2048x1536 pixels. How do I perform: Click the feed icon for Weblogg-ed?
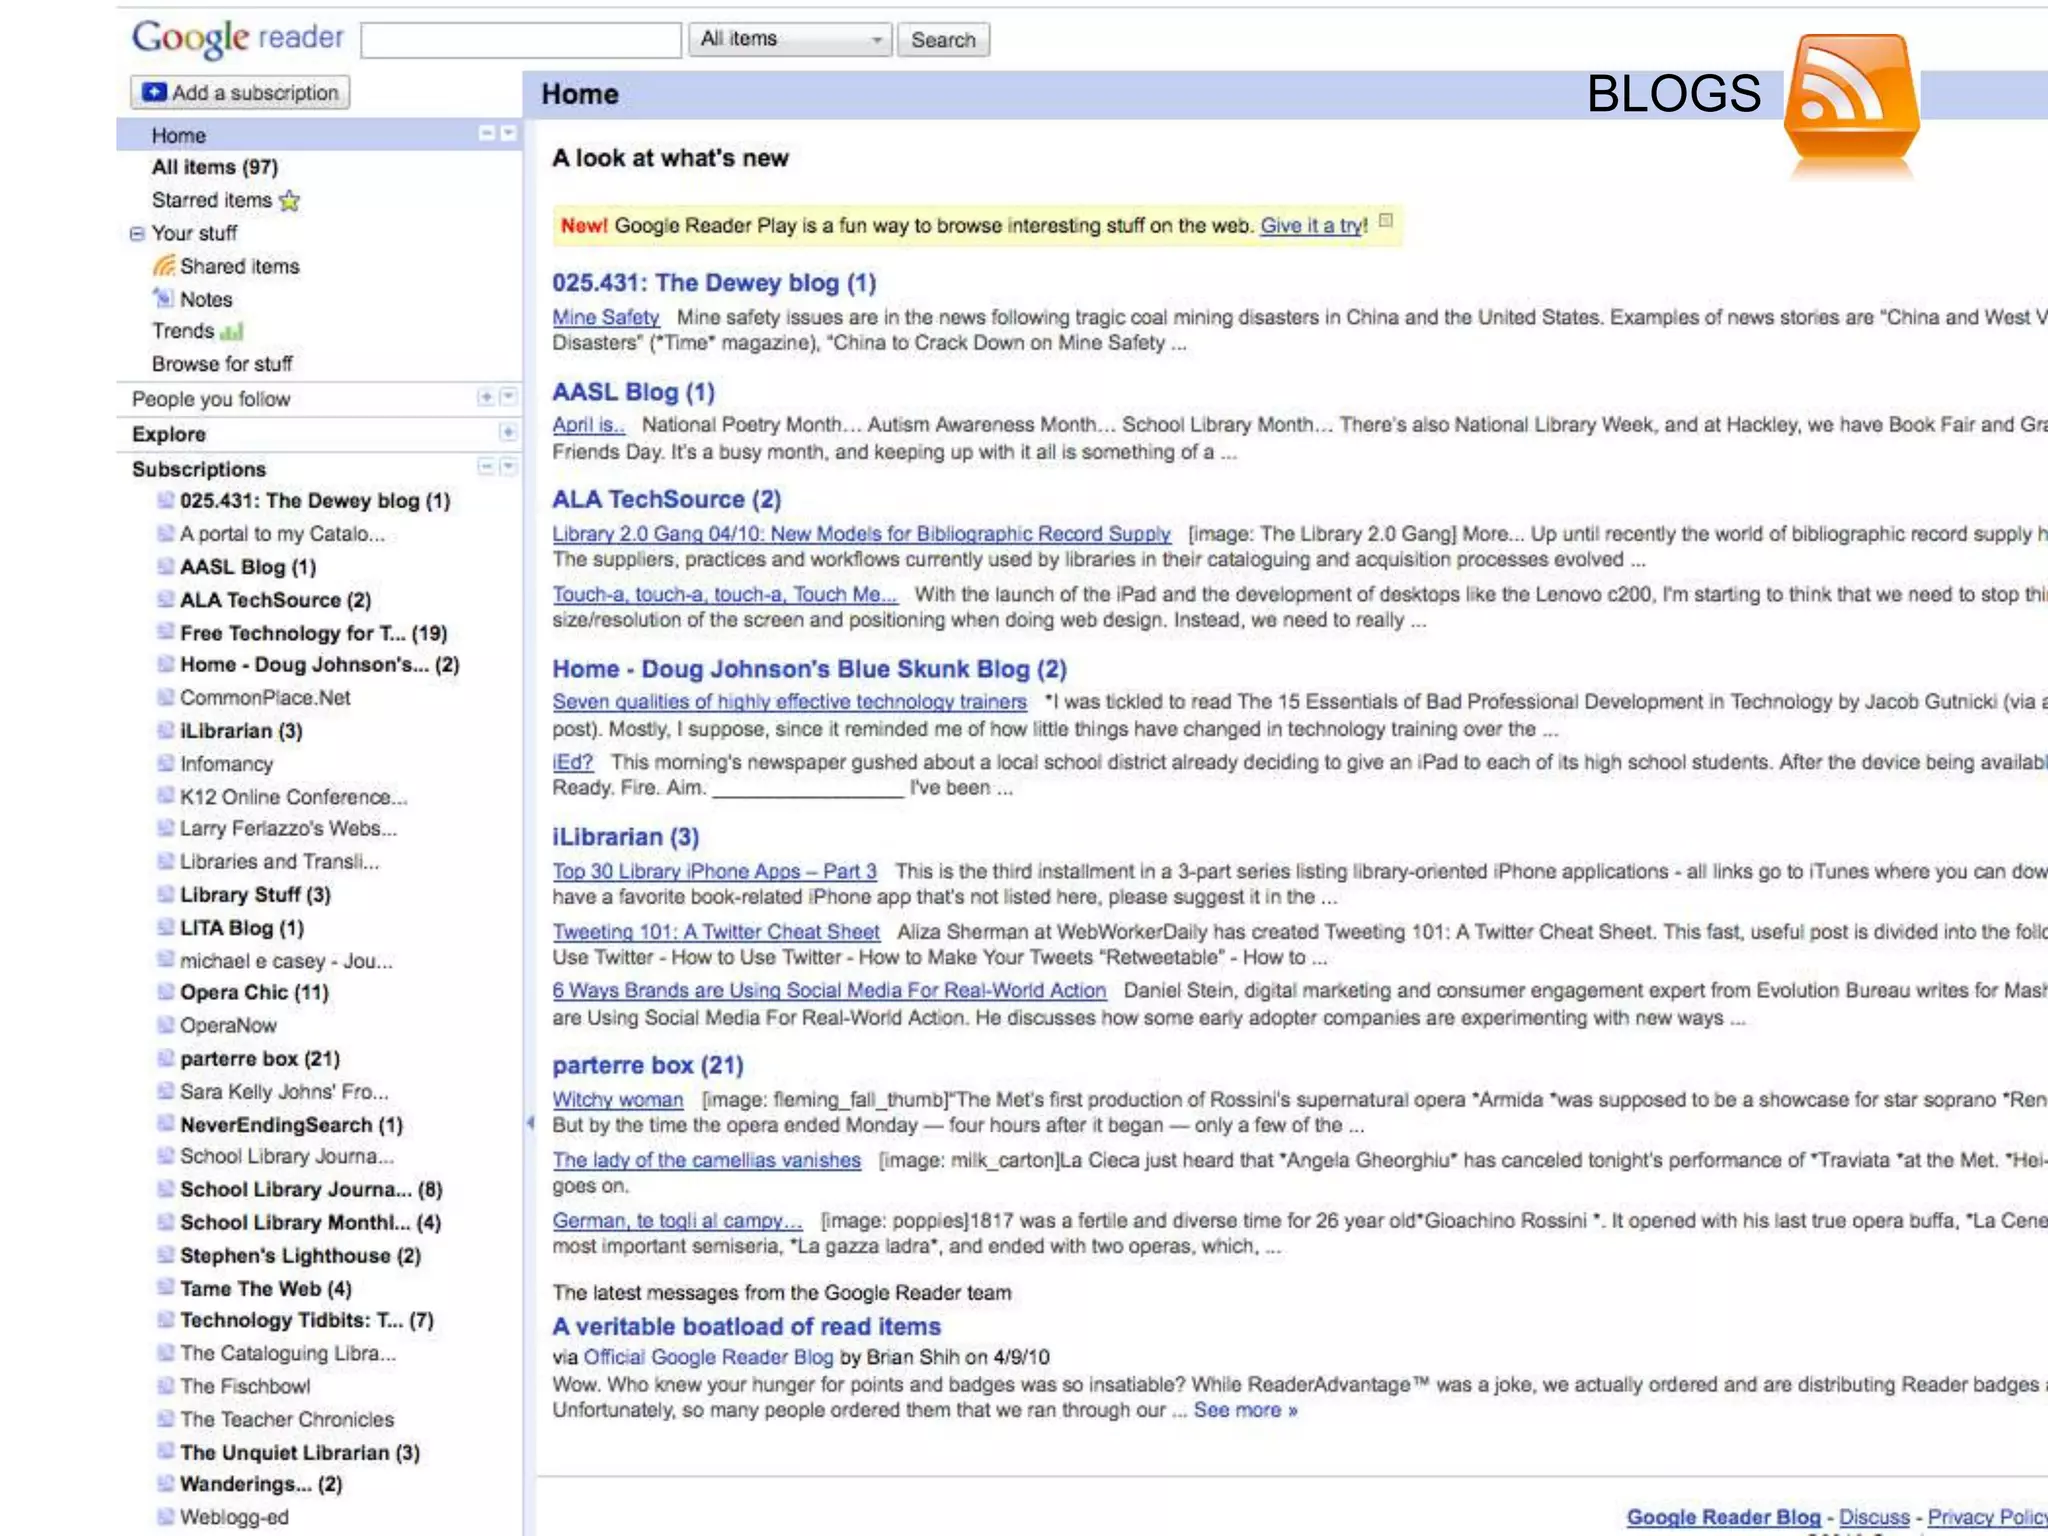click(x=166, y=1517)
